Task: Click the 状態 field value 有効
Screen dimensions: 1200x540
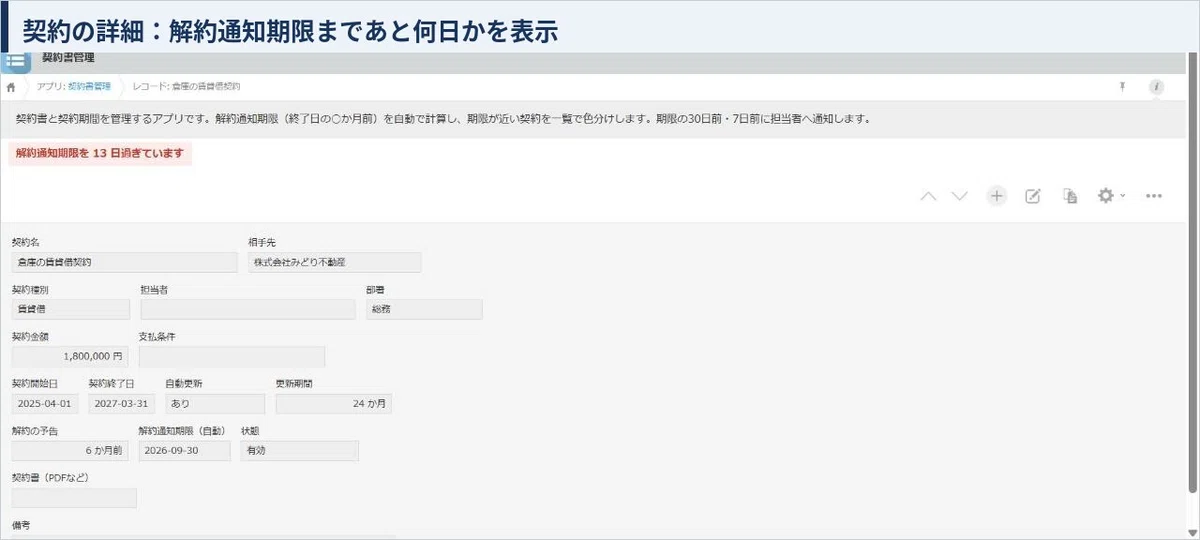Action: point(299,451)
